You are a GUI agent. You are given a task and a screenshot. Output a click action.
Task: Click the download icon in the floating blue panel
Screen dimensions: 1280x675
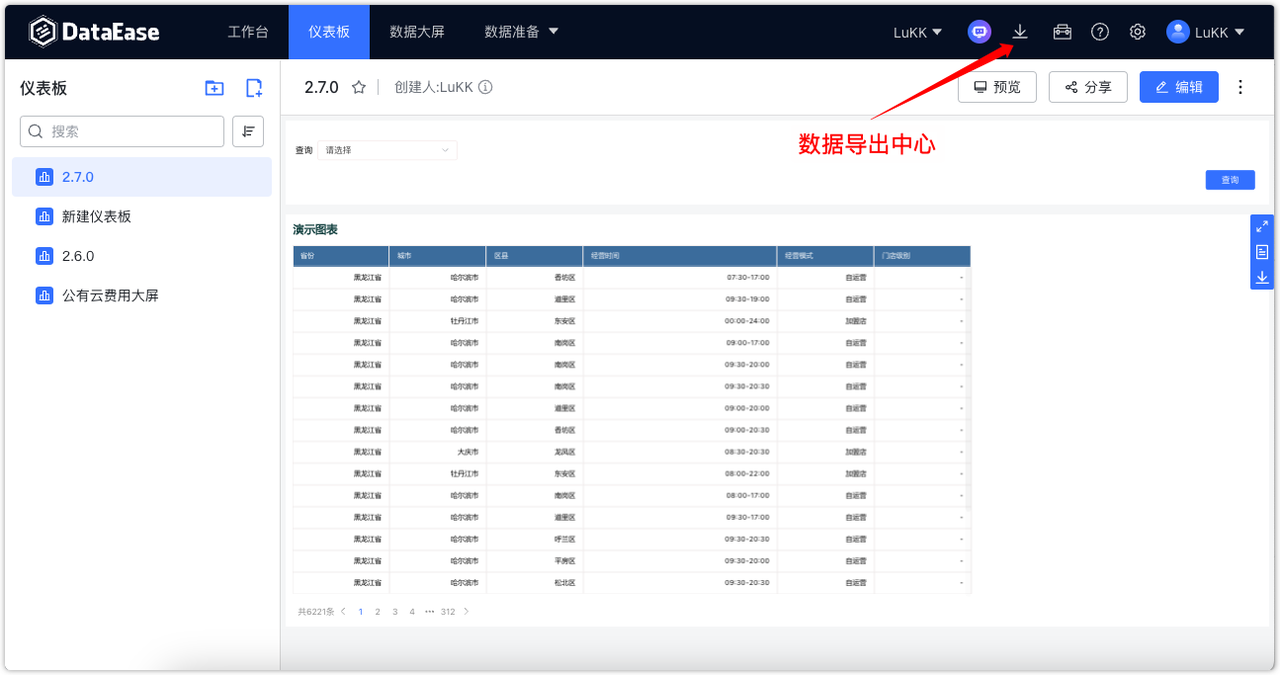[1261, 277]
